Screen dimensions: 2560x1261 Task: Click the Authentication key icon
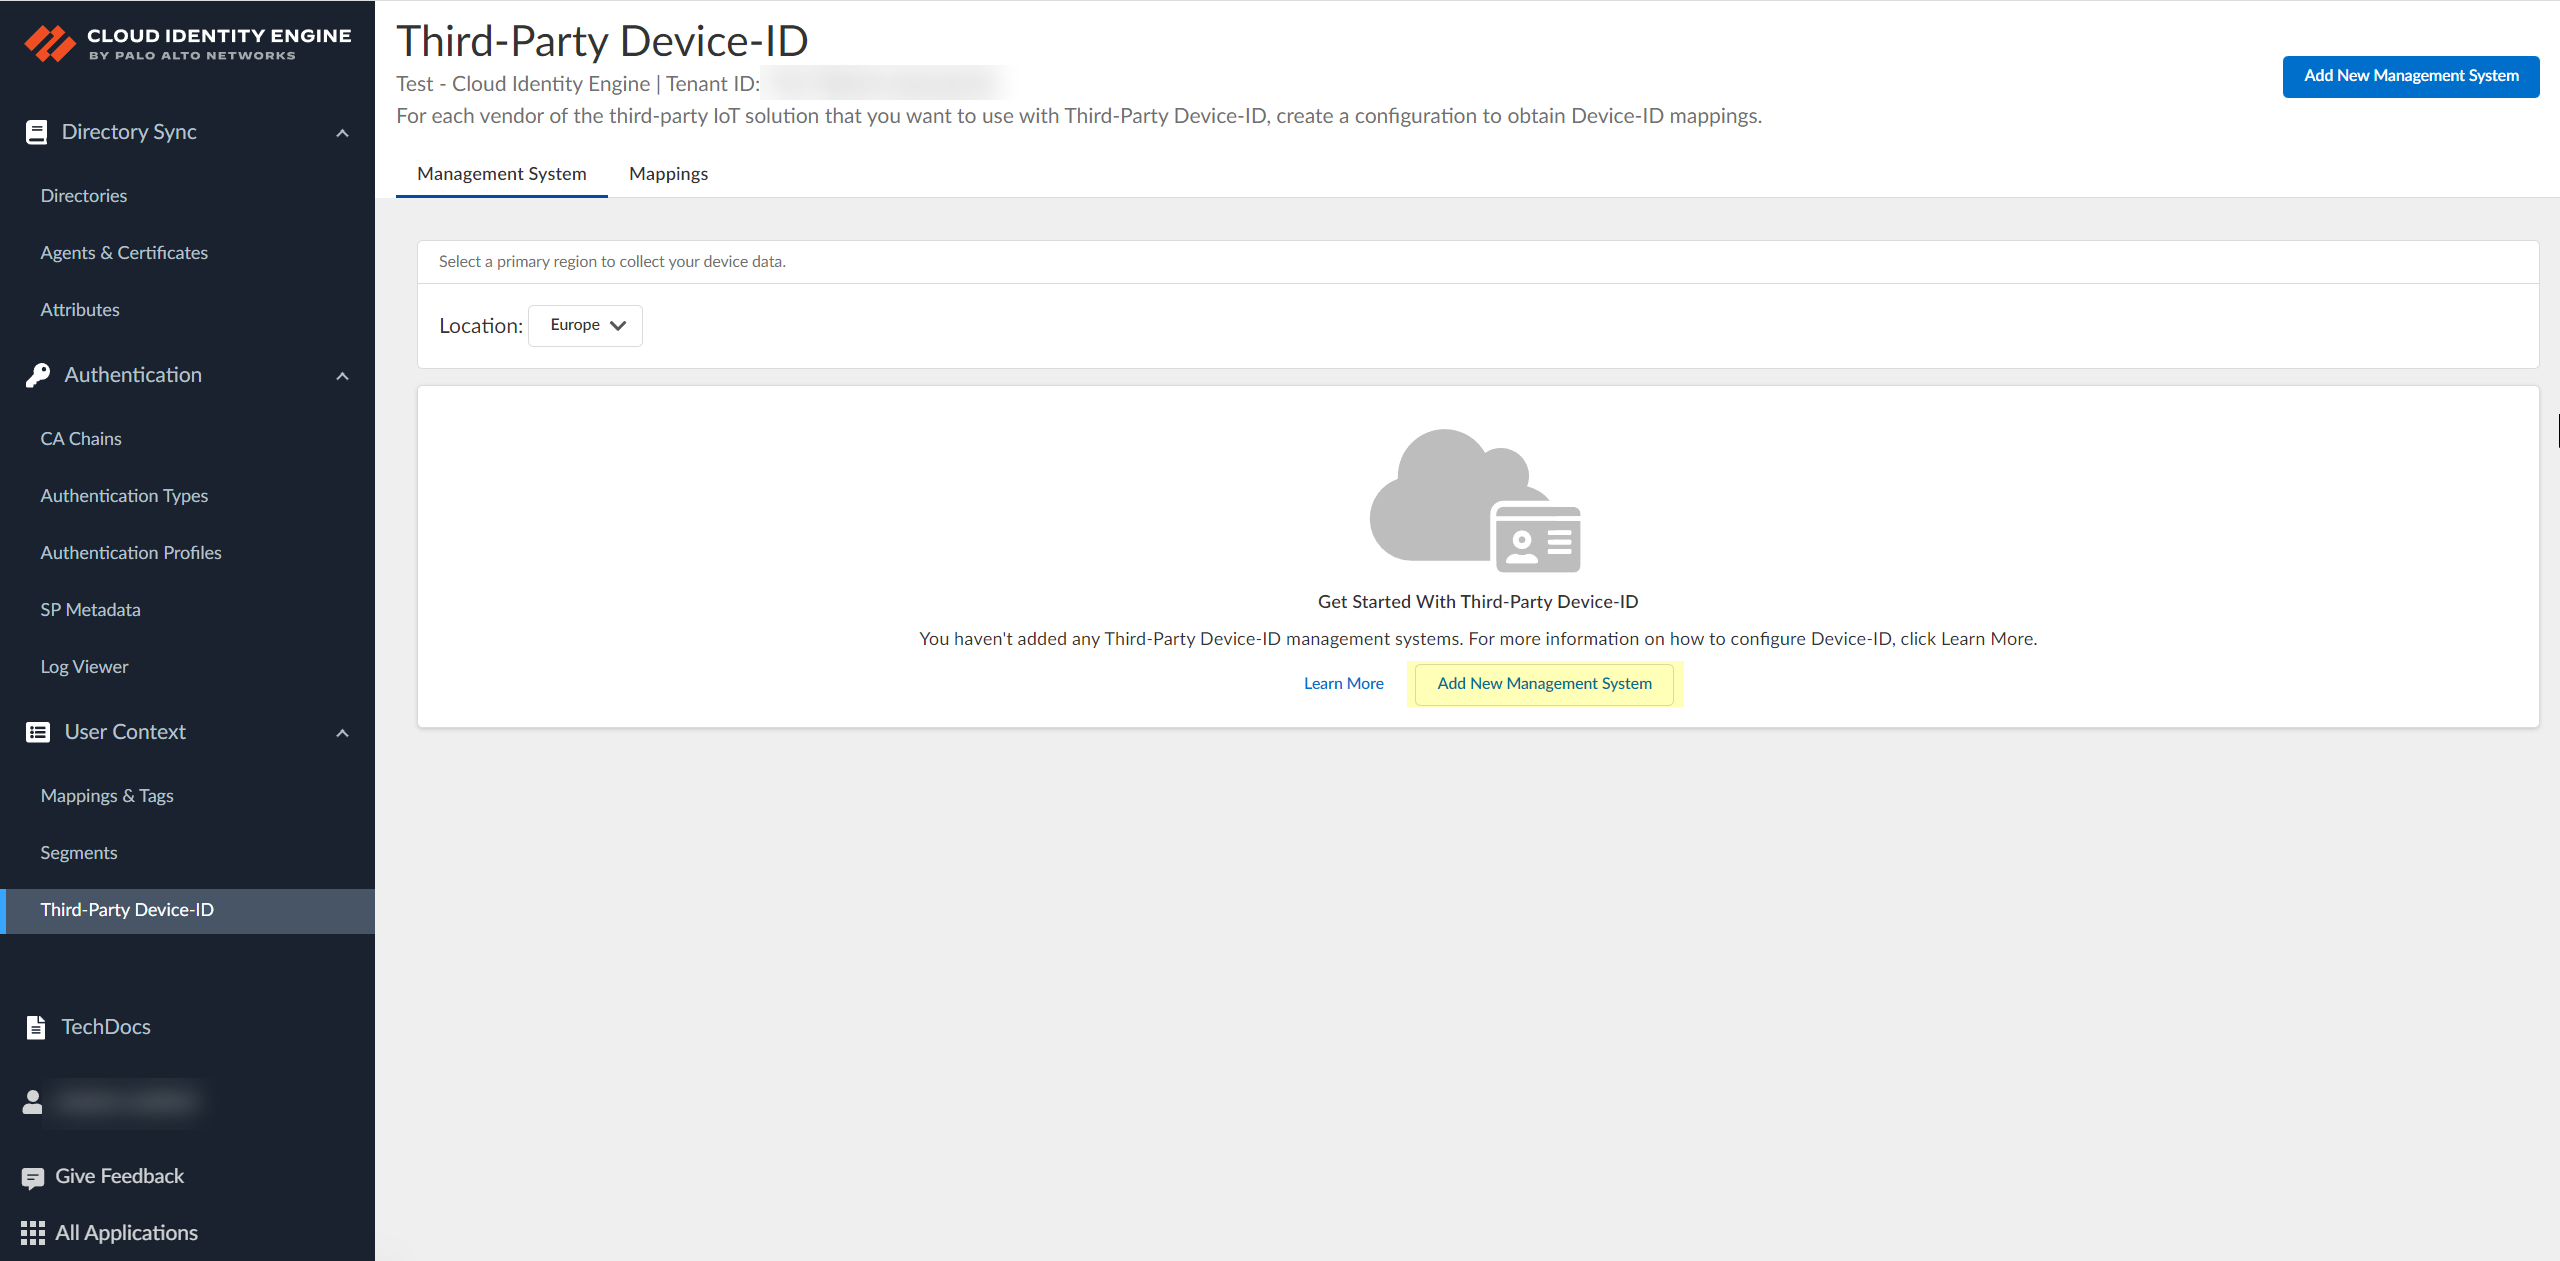pyautogui.click(x=38, y=375)
